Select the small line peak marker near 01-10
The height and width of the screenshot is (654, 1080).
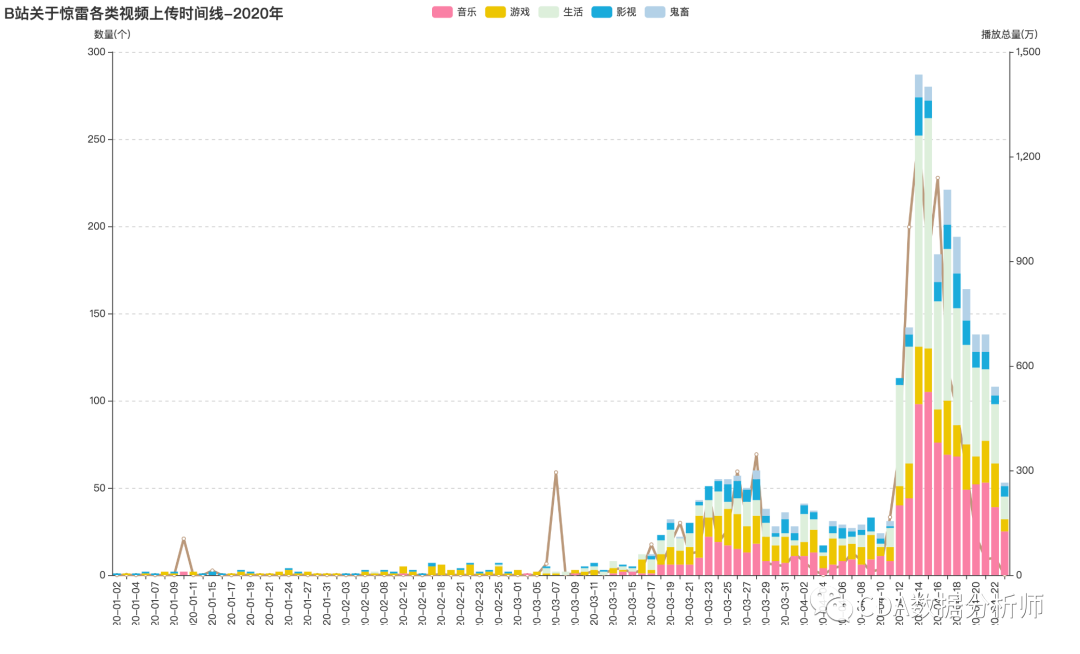click(x=183, y=539)
